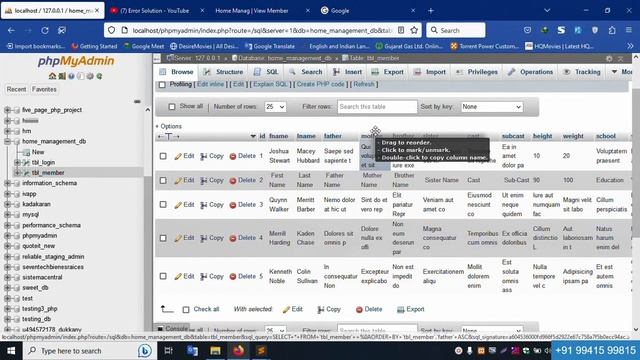
Task: Click the Filter rows search field
Action: 378,107
